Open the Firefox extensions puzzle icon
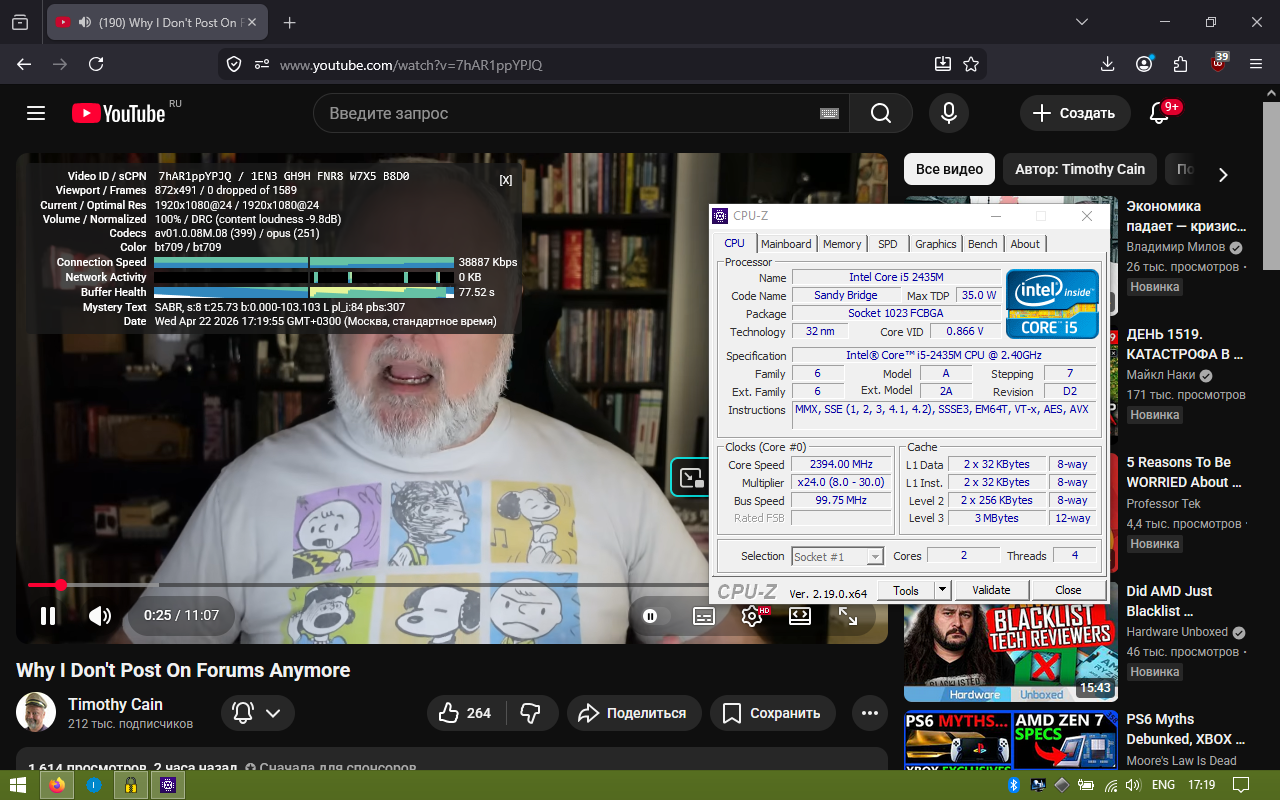 (1181, 64)
